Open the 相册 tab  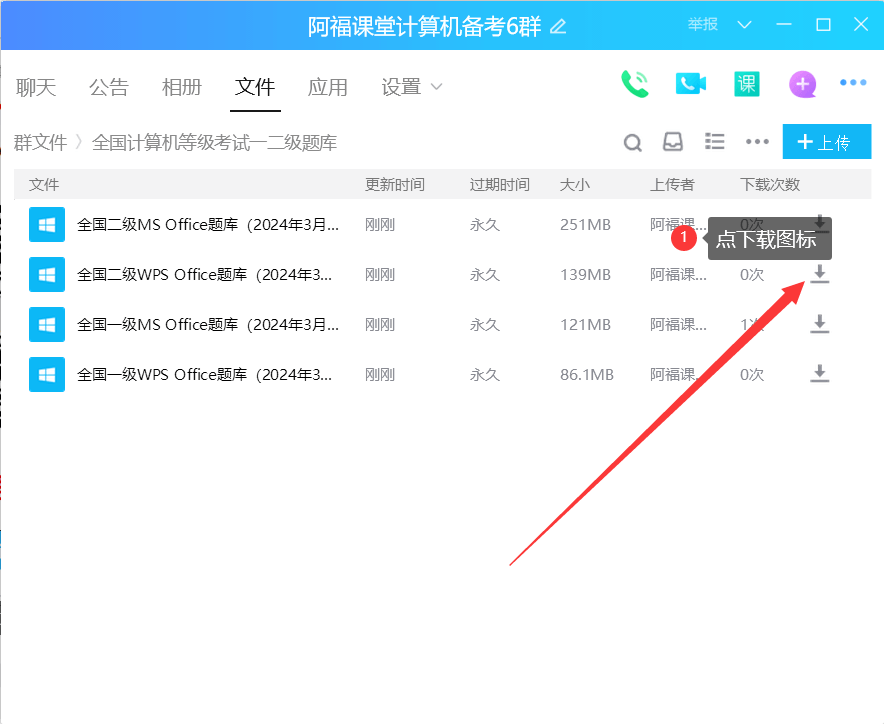pos(181,87)
